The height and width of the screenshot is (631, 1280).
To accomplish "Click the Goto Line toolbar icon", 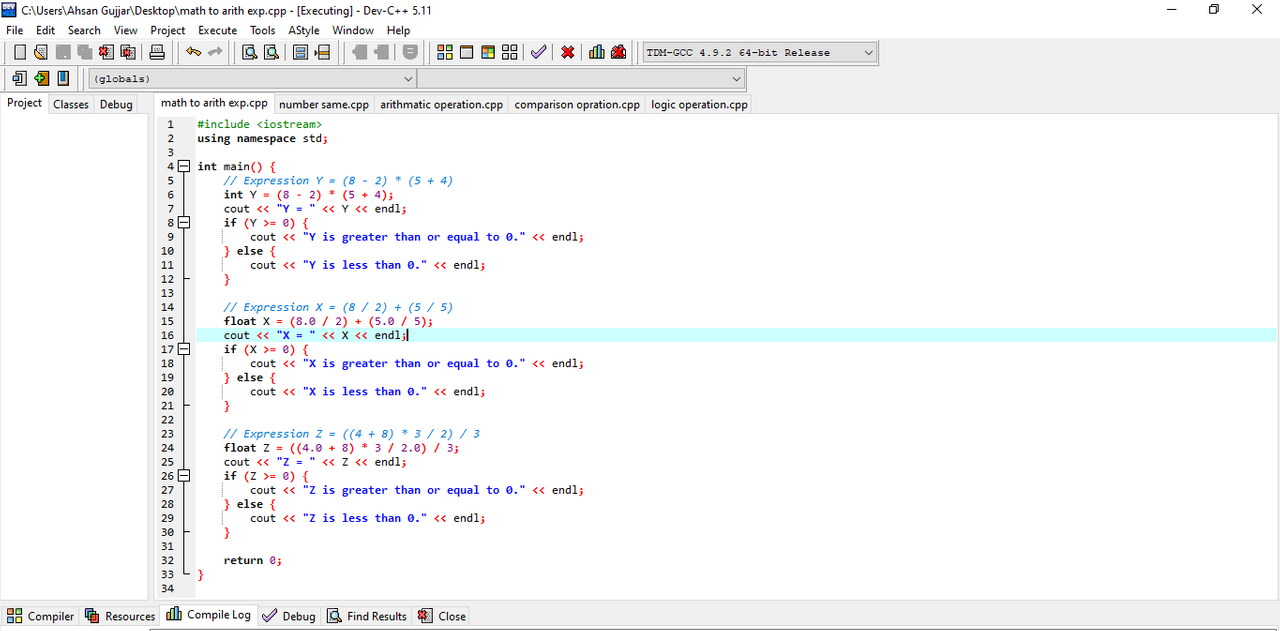I will point(322,52).
